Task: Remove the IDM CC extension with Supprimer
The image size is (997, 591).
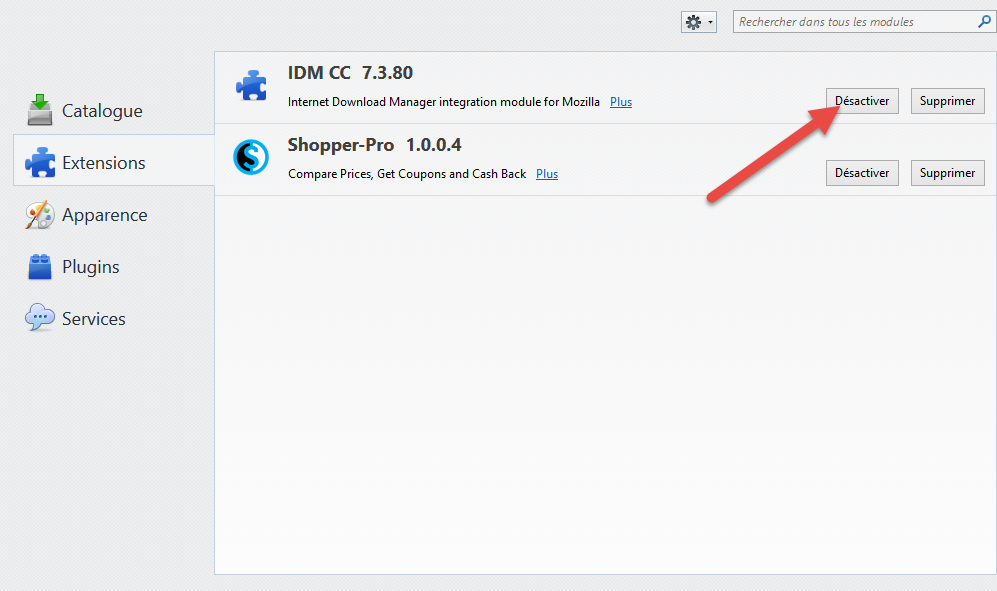Action: coord(947,101)
